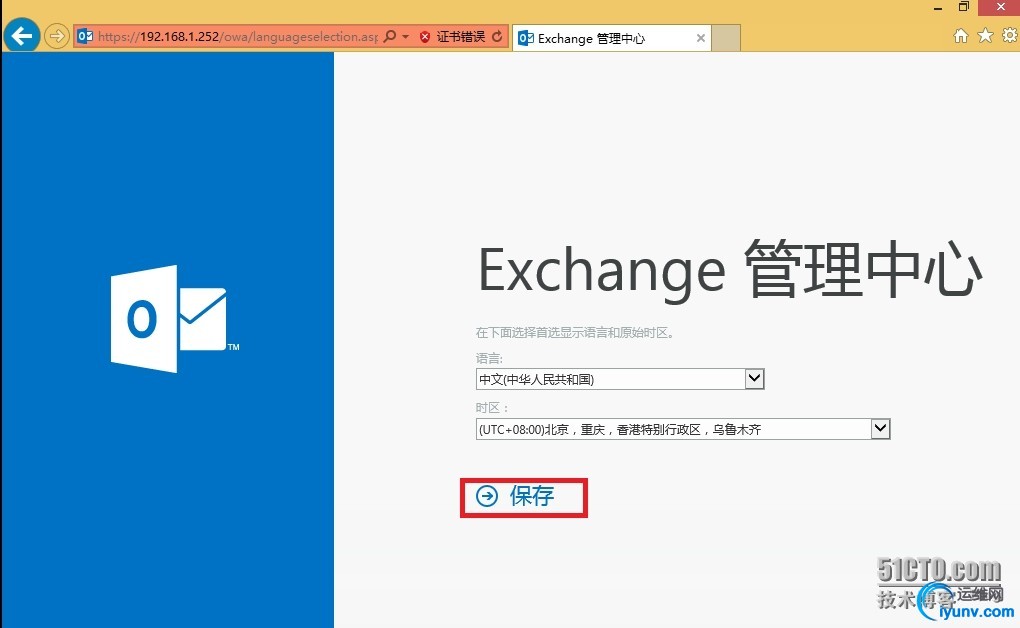This screenshot has width=1020, height=628.
Task: Open the 时区 time zone dropdown
Action: pyautogui.click(x=683, y=429)
